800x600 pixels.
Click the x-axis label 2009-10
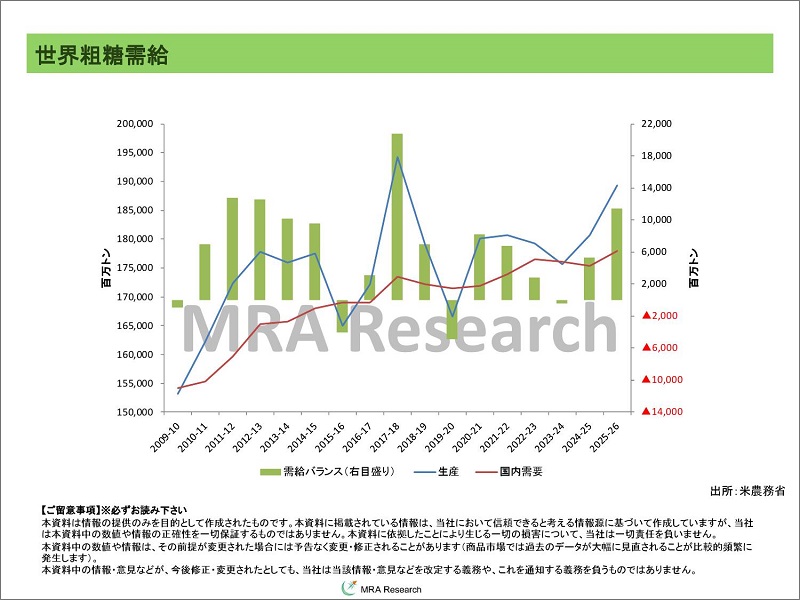tap(165, 437)
